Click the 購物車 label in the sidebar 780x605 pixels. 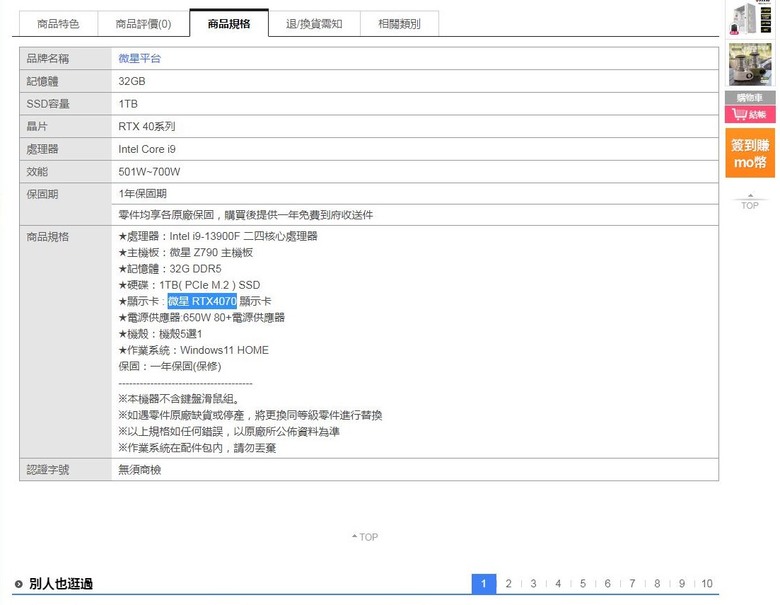pyautogui.click(x=750, y=98)
